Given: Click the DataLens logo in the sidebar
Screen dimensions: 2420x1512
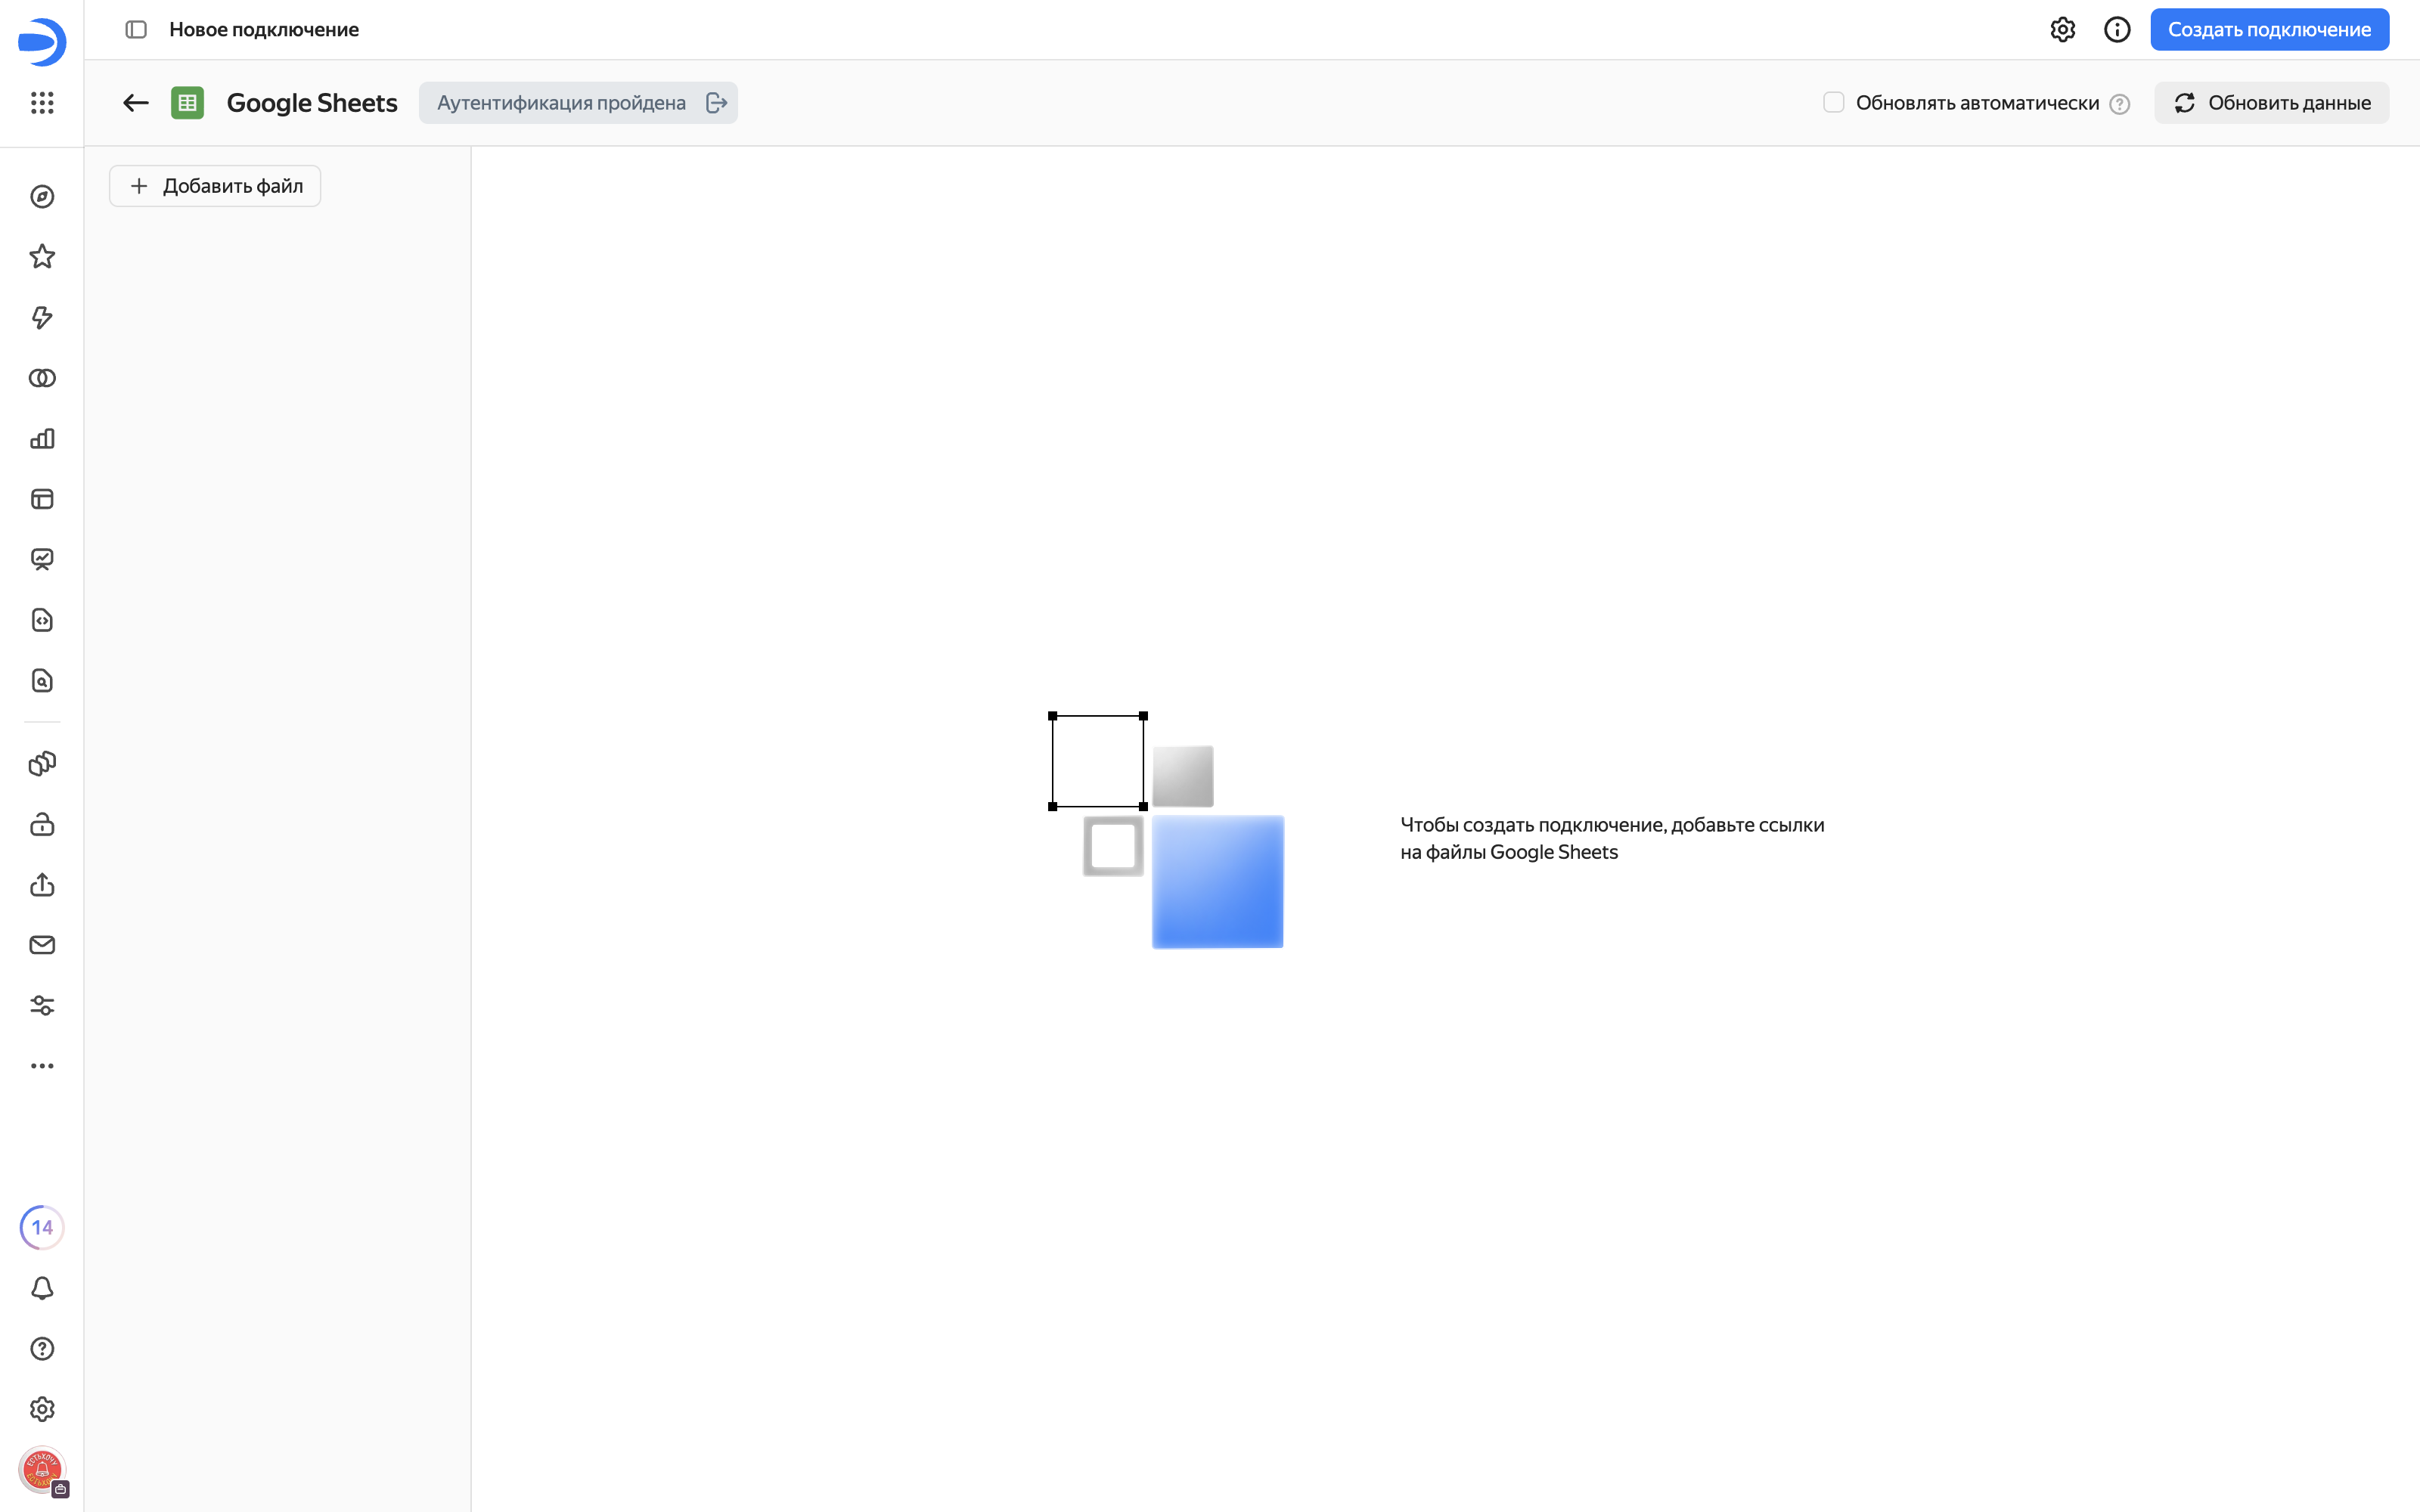Looking at the screenshot, I should [42, 42].
